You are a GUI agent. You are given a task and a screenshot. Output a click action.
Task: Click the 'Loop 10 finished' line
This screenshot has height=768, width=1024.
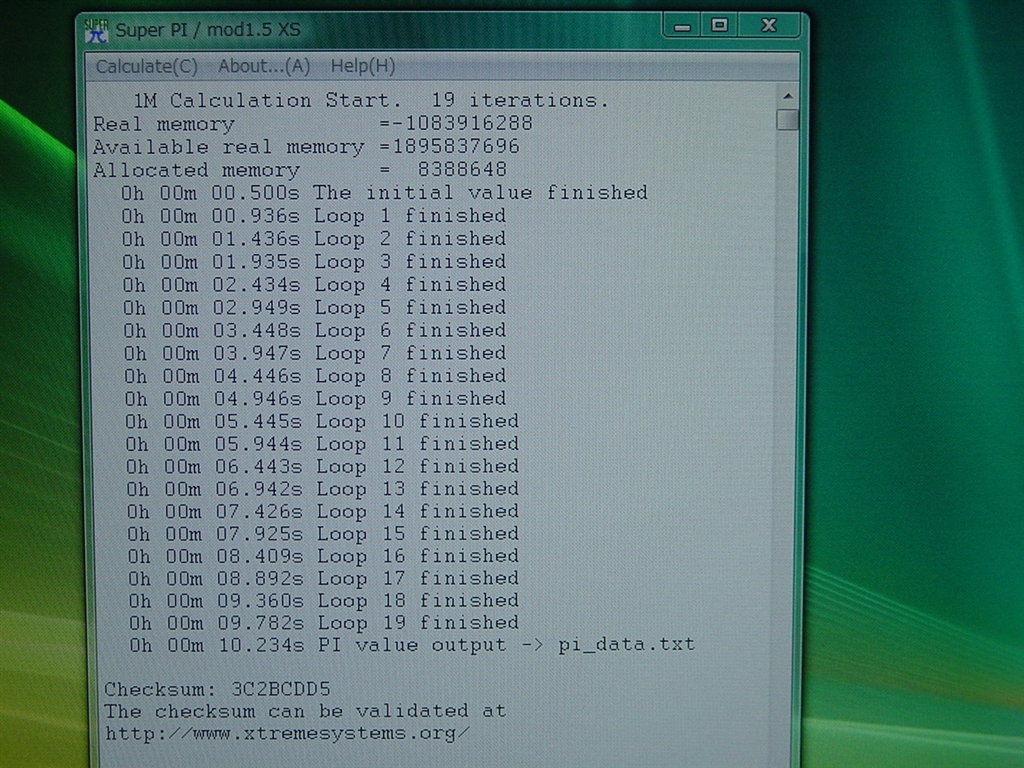point(323,421)
